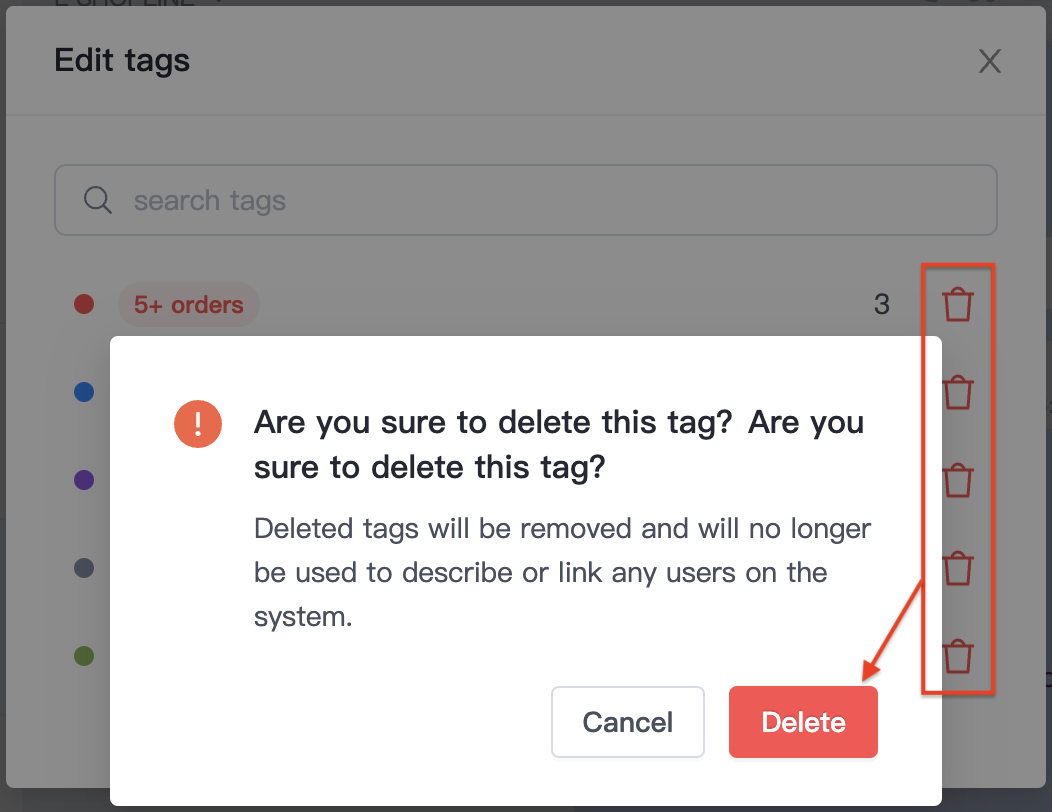This screenshot has width=1052, height=812.
Task: Select the purple tag color dot
Action: tap(84, 480)
